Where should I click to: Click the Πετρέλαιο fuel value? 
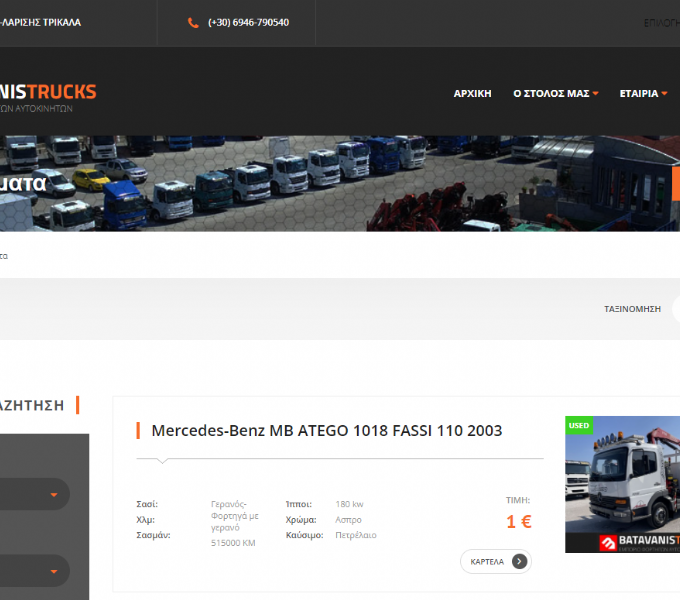(356, 535)
